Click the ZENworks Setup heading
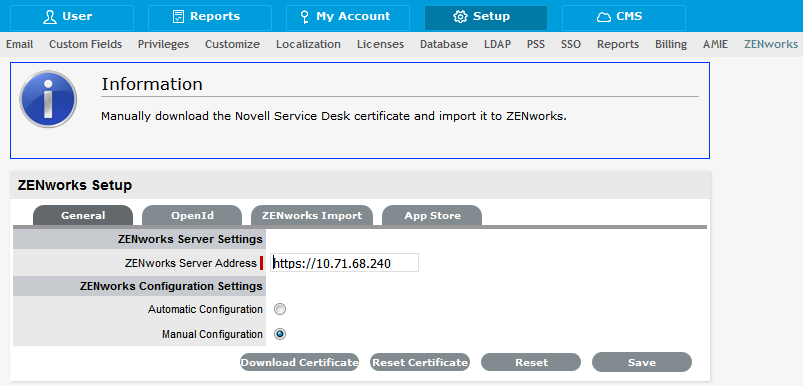Image resolution: width=803 pixels, height=386 pixels. pyautogui.click(x=75, y=185)
